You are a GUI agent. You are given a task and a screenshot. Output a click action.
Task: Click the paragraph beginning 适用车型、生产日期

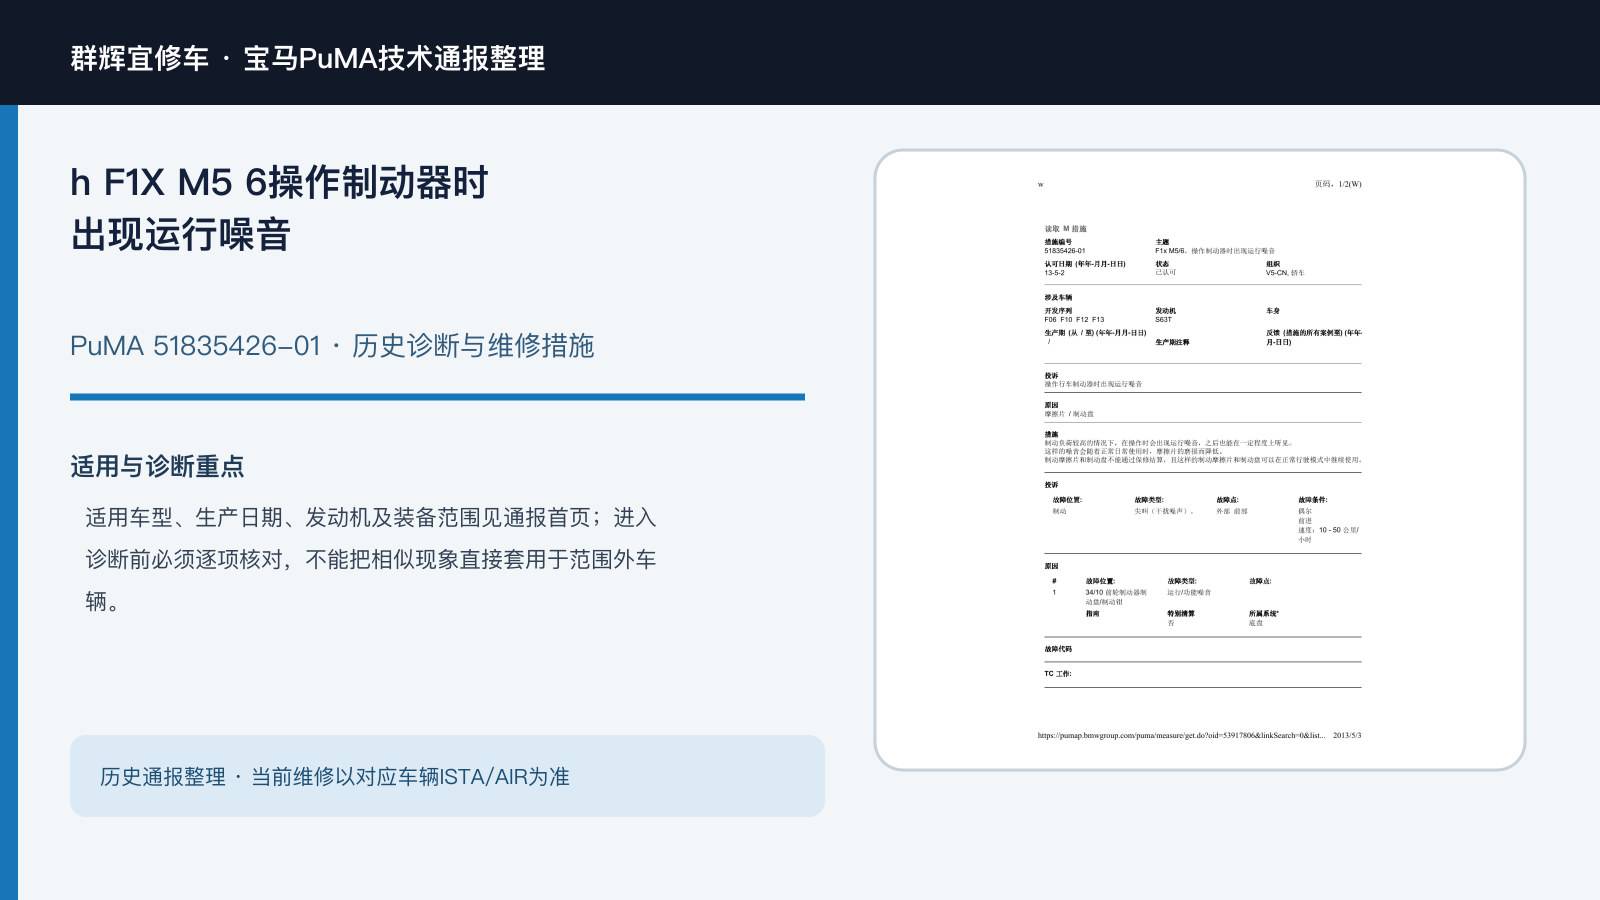click(x=370, y=559)
